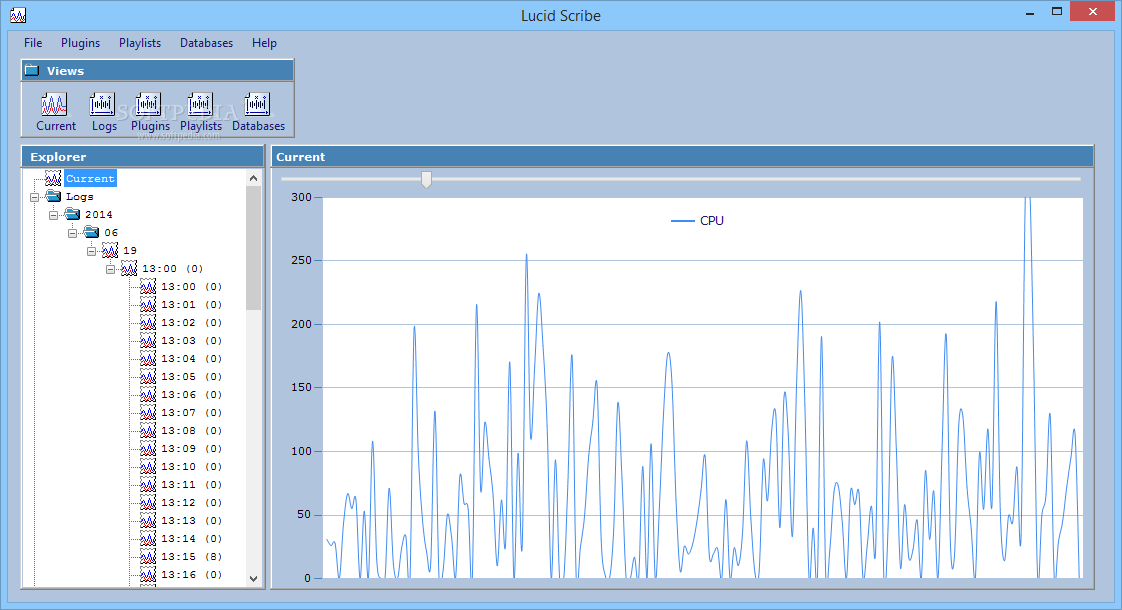Select the 13:13 (0) log entry

coord(191,521)
